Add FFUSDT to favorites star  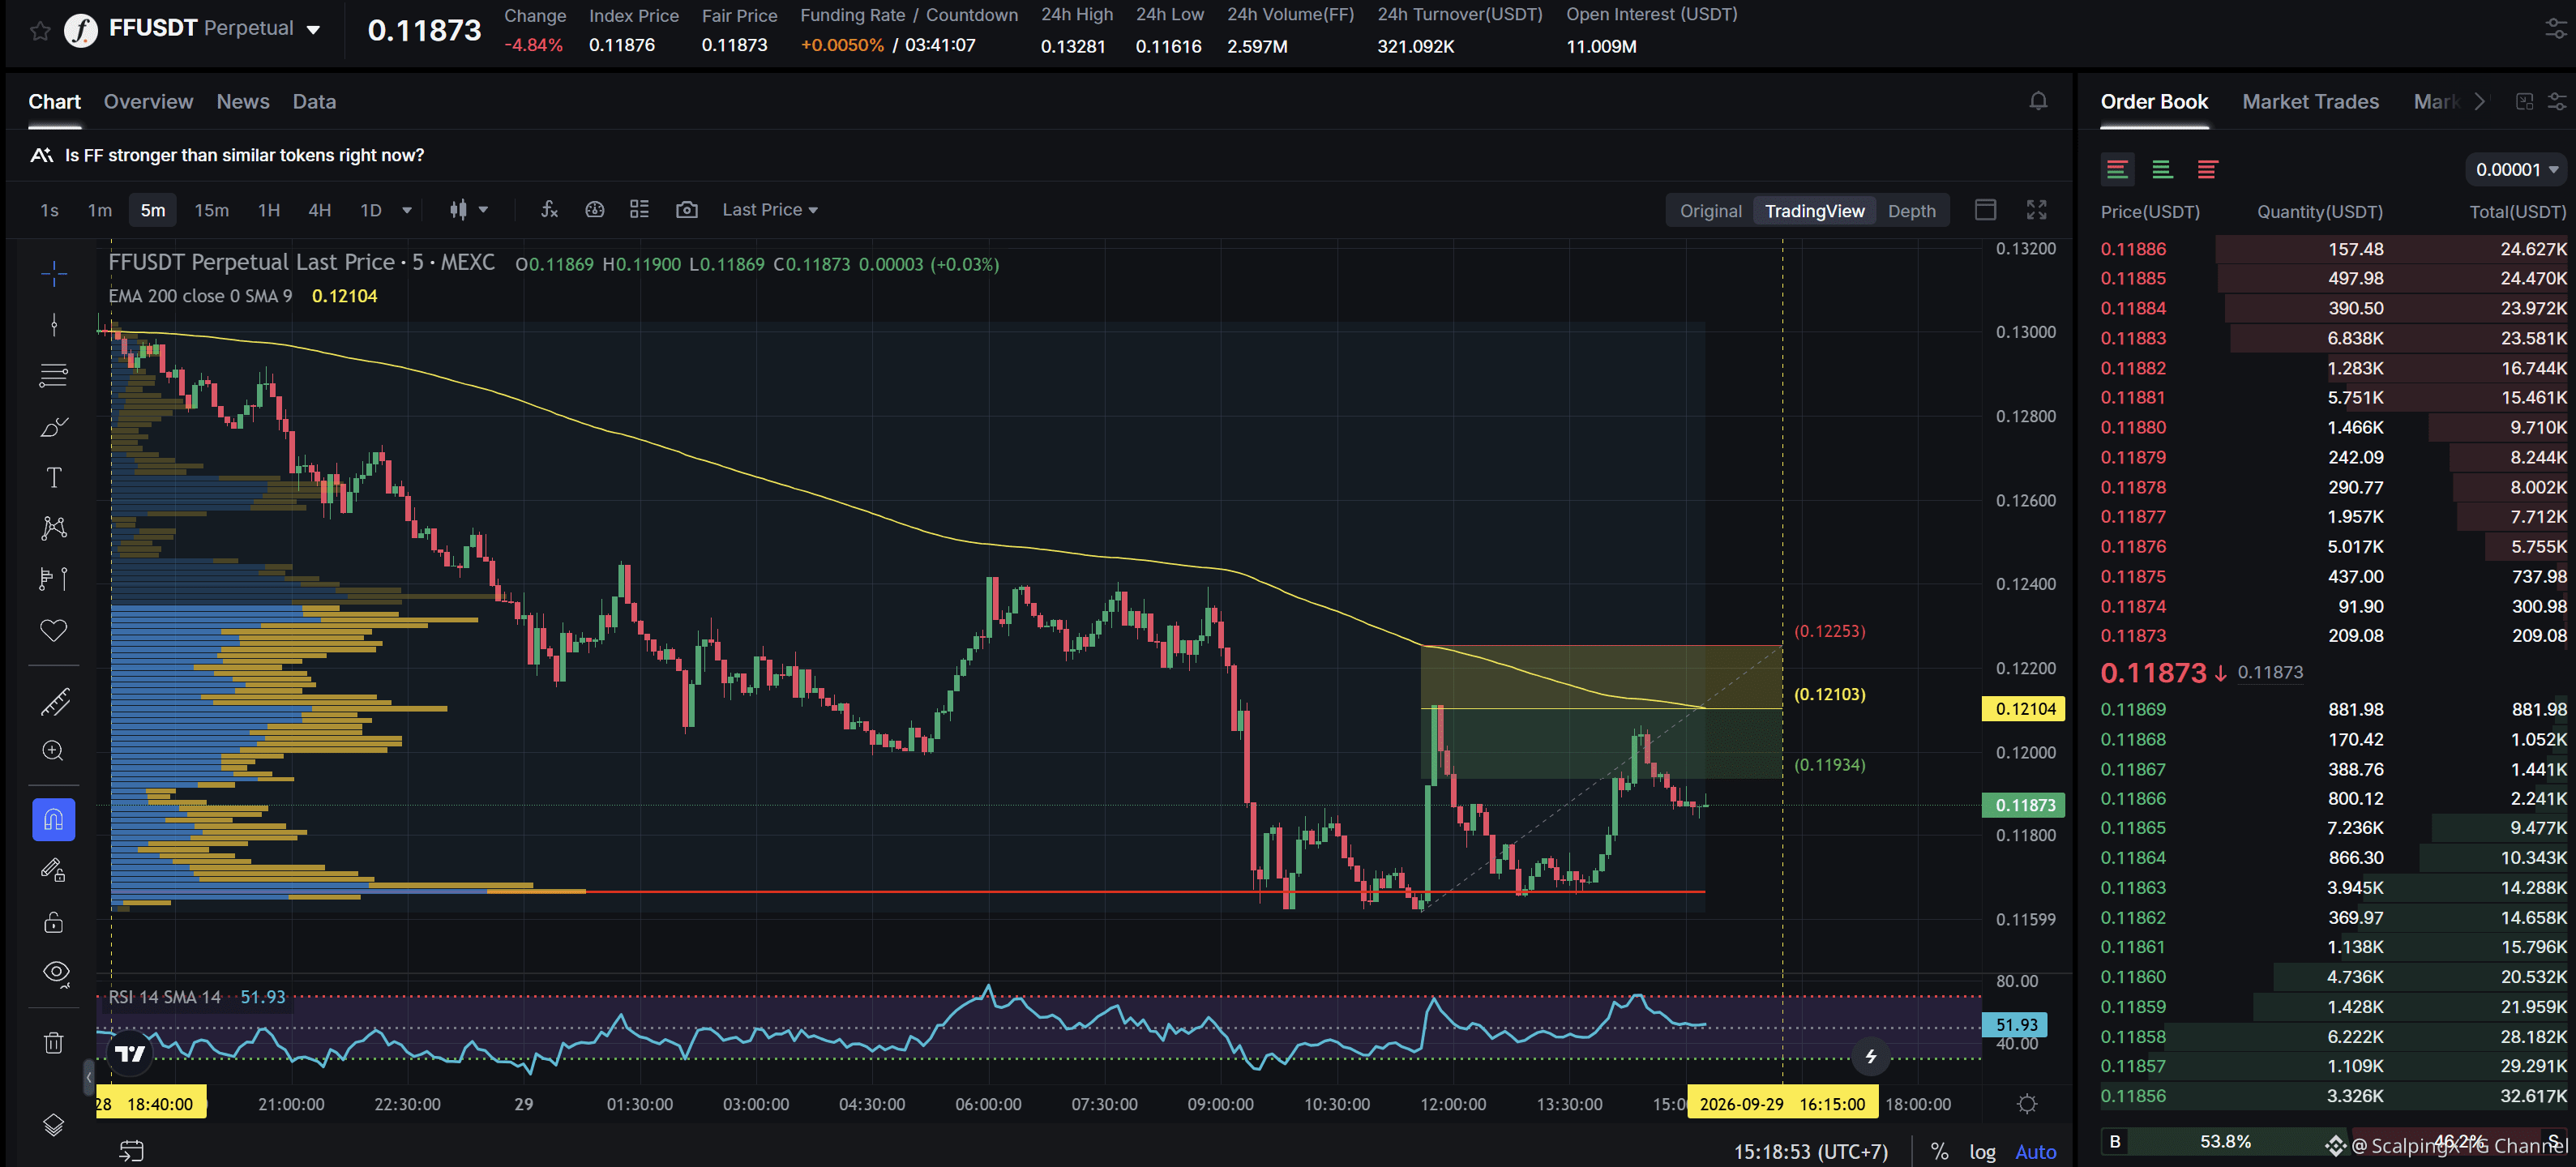tap(40, 30)
